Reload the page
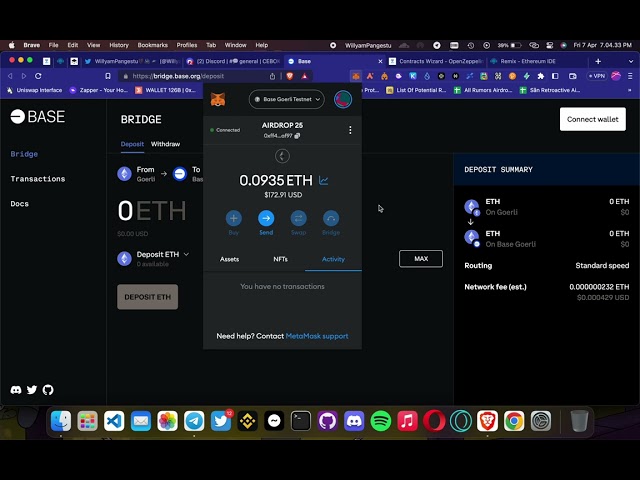The width and height of the screenshot is (640, 480). point(38,76)
